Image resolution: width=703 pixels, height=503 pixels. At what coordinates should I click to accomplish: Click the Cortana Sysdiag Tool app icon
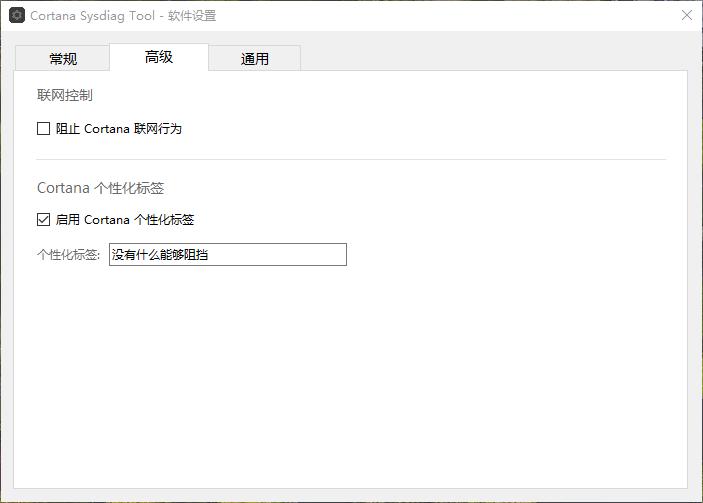[x=17, y=15]
